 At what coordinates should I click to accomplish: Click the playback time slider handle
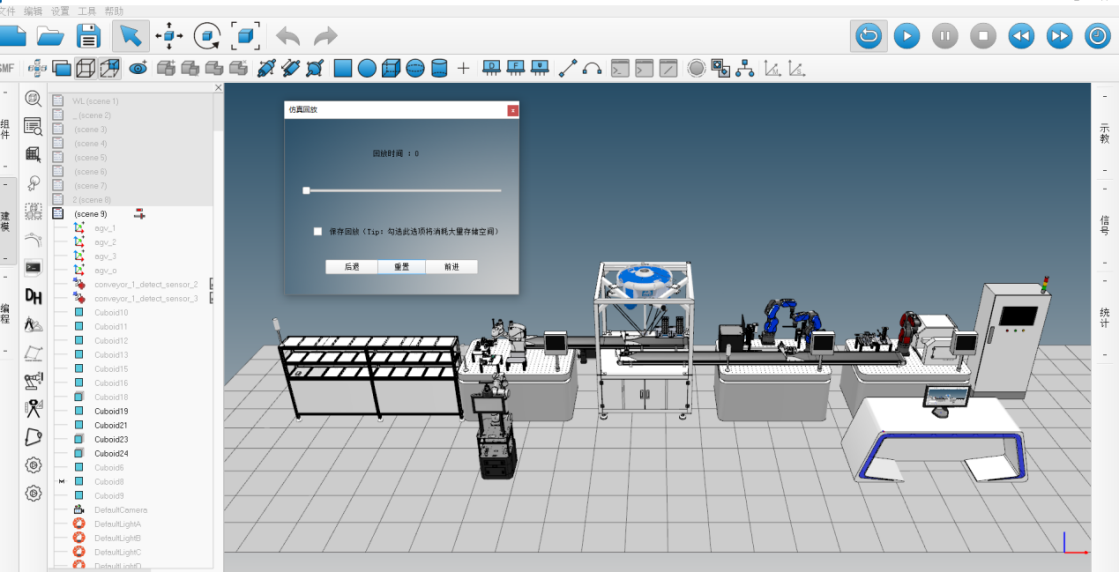point(306,189)
